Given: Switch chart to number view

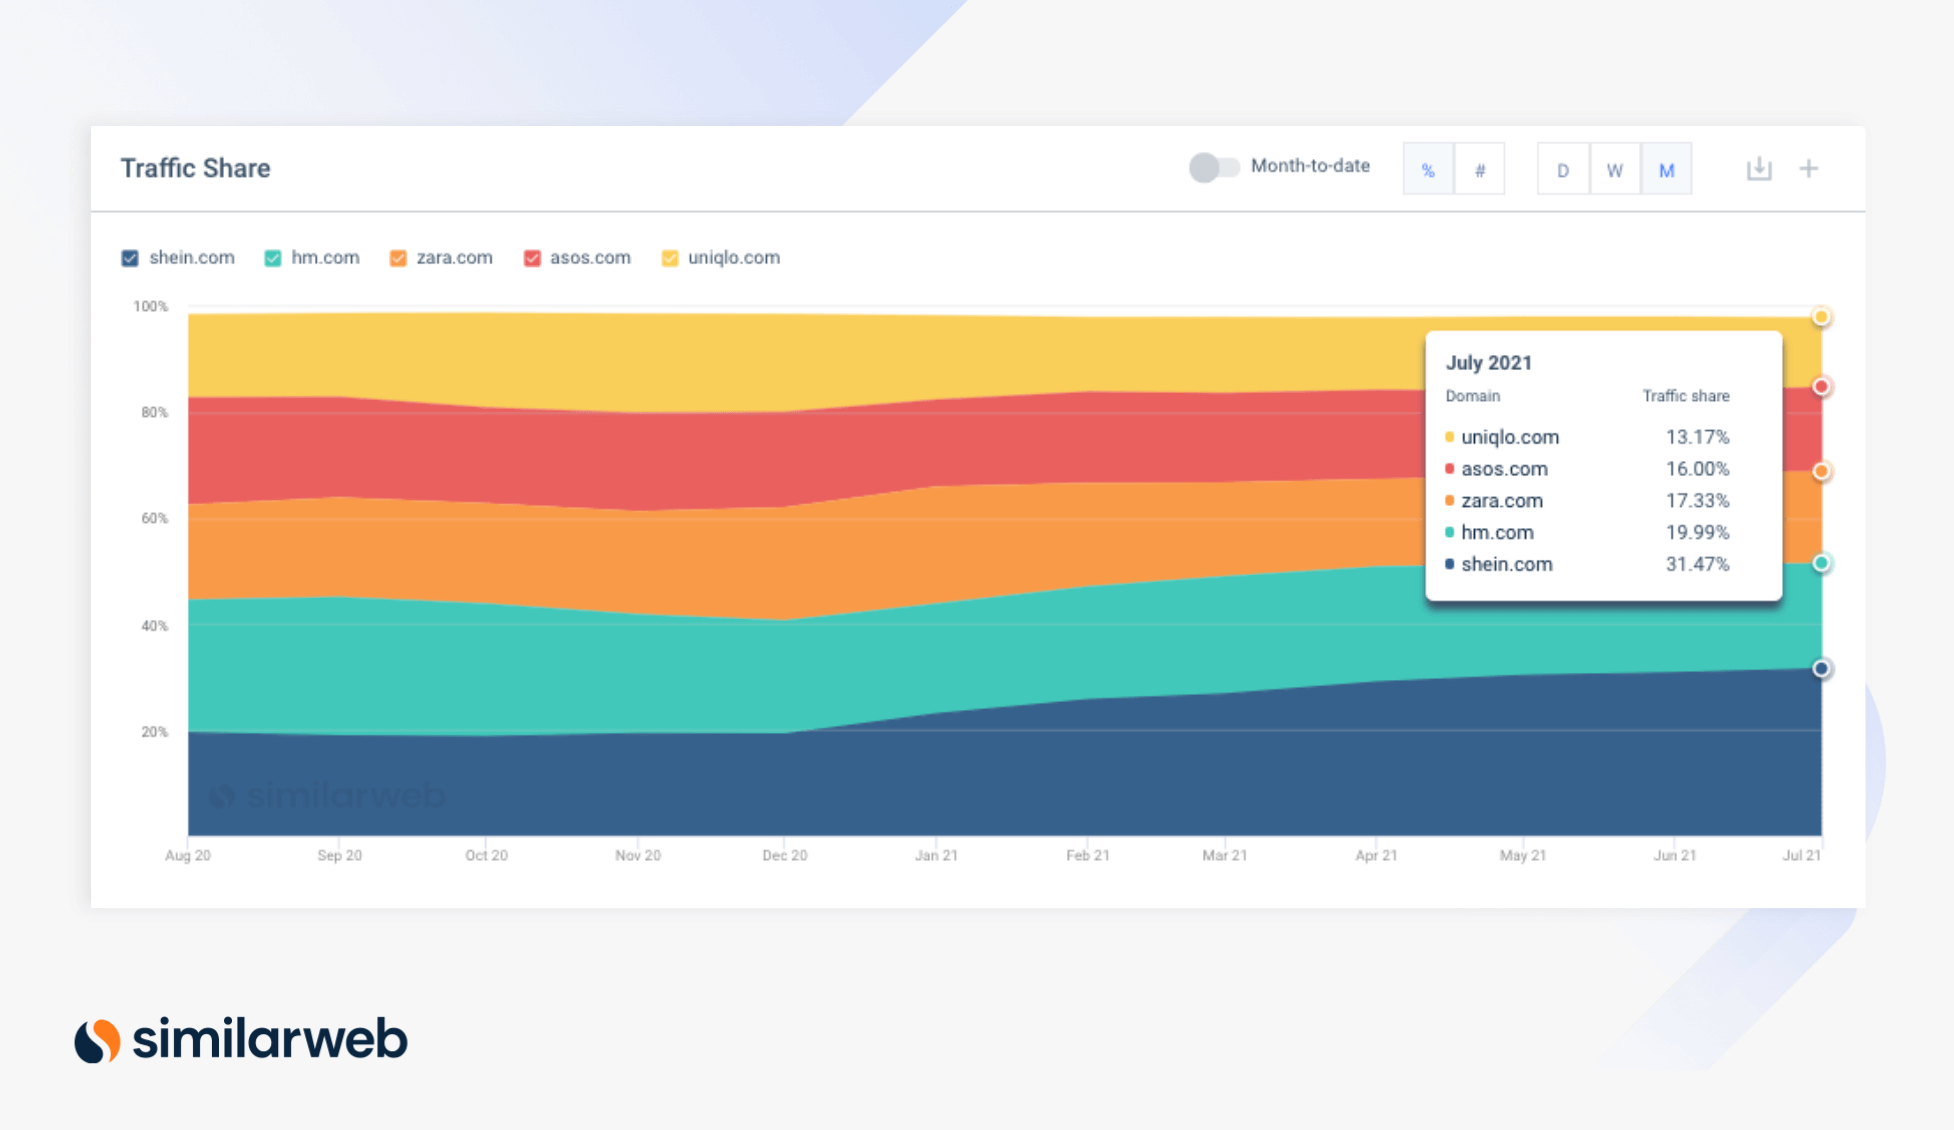Looking at the screenshot, I should point(1480,170).
